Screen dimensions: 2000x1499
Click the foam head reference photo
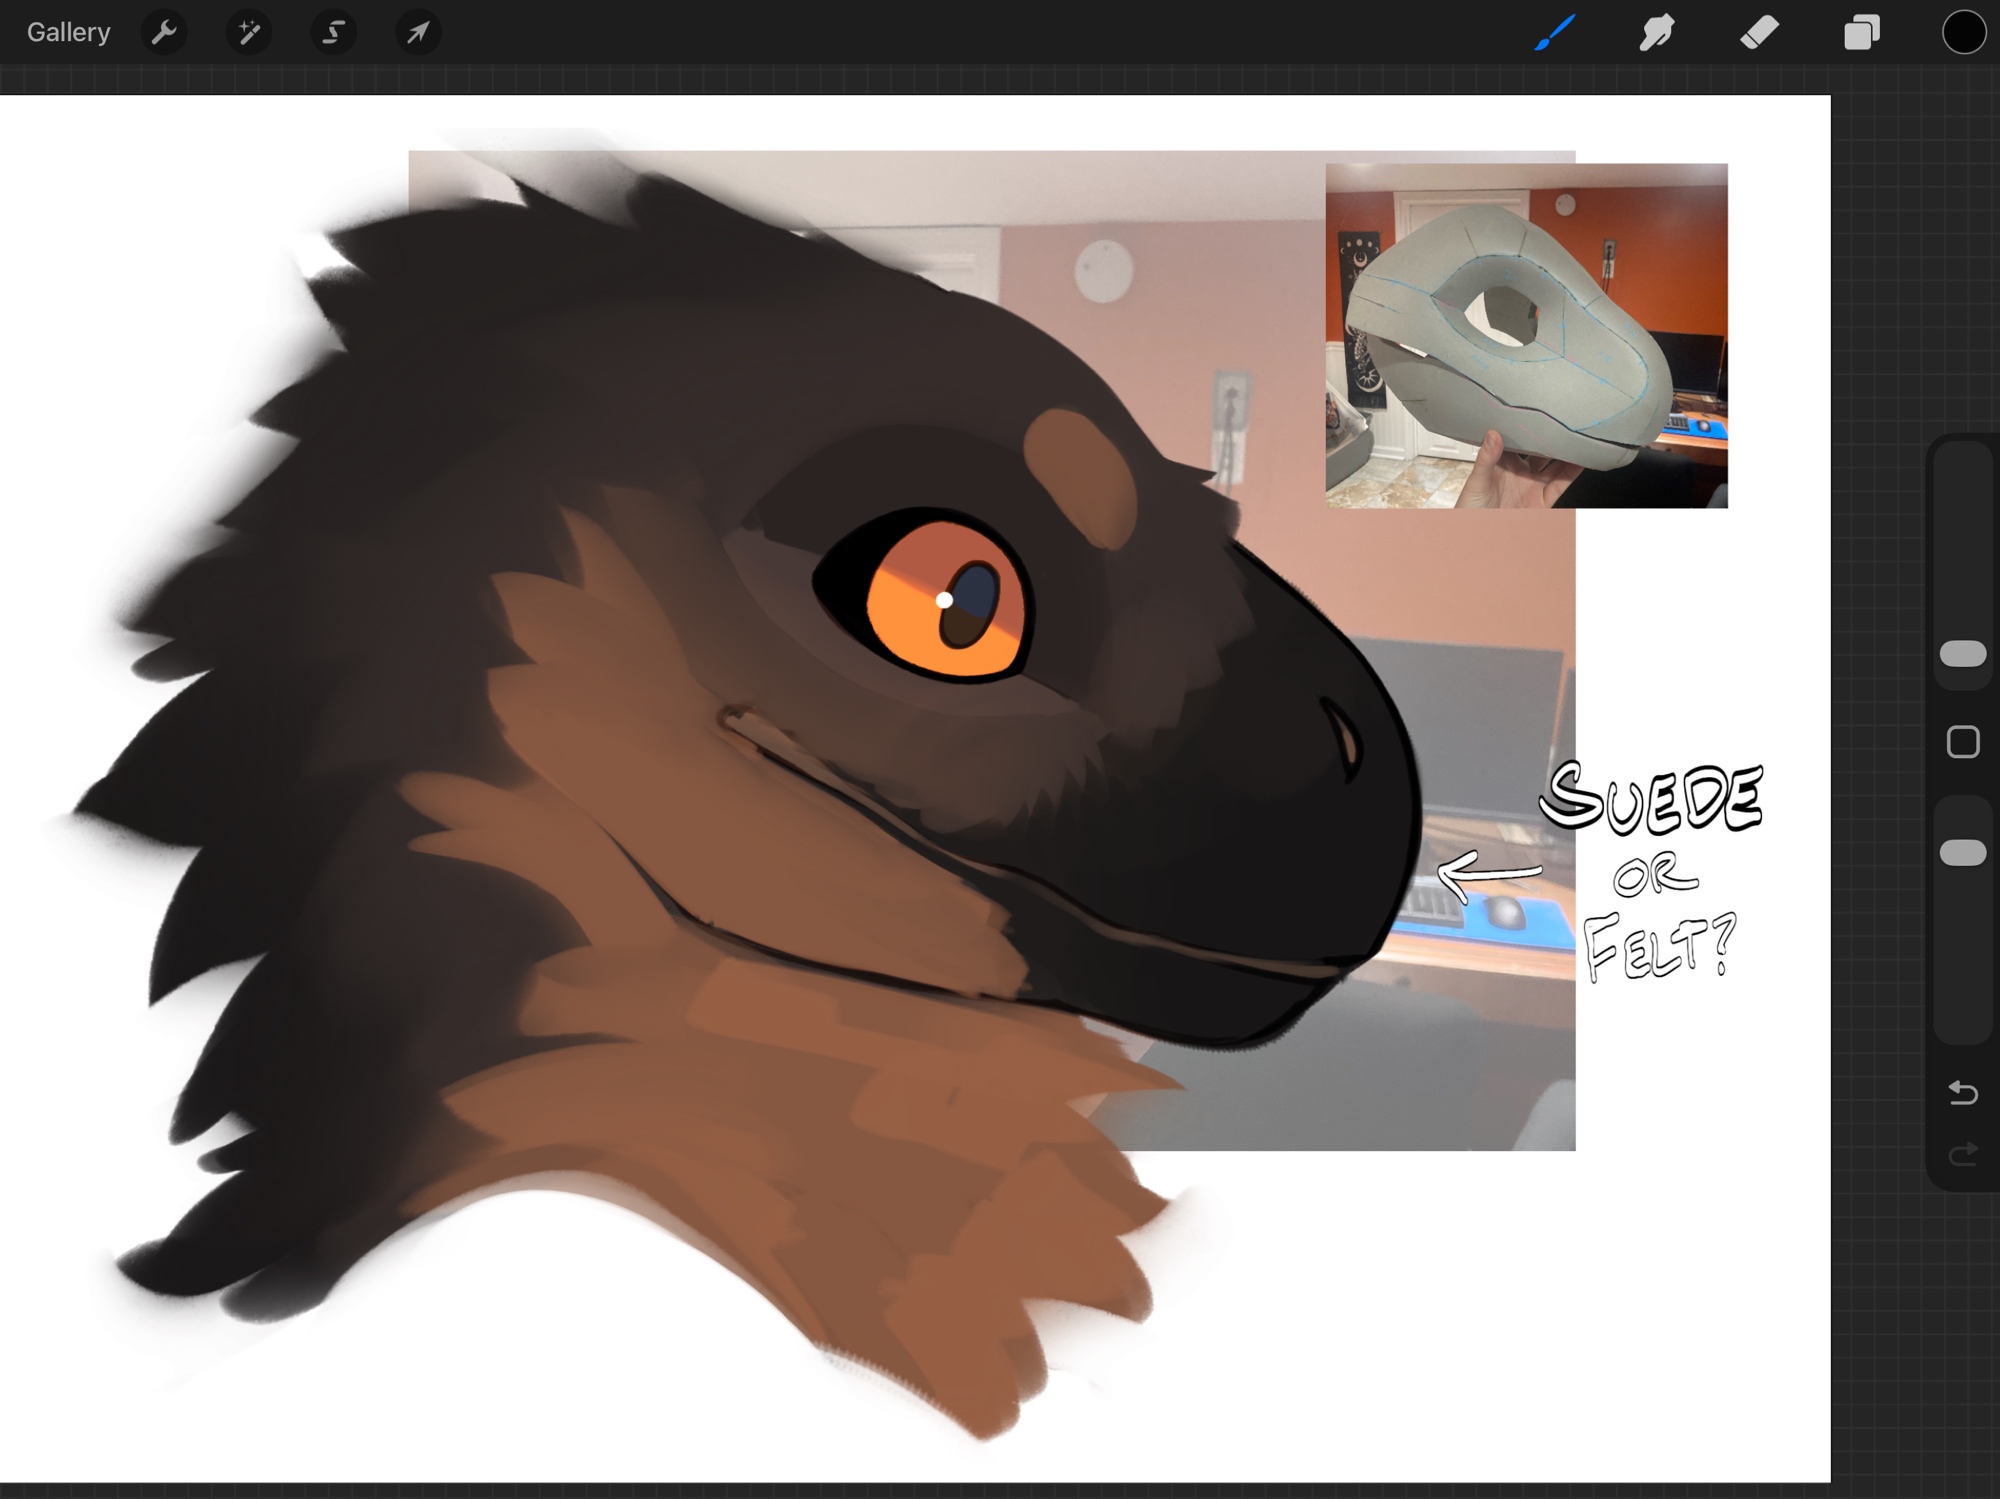point(1526,335)
